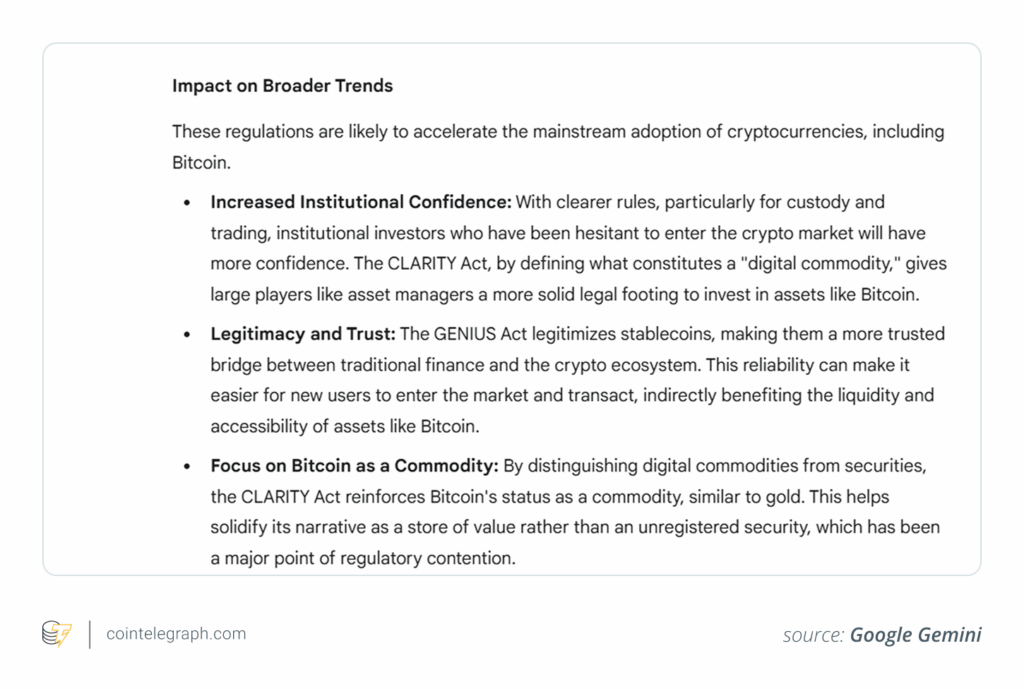Open the cointelegraph.com link
This screenshot has width=1024, height=689.
pos(176,634)
